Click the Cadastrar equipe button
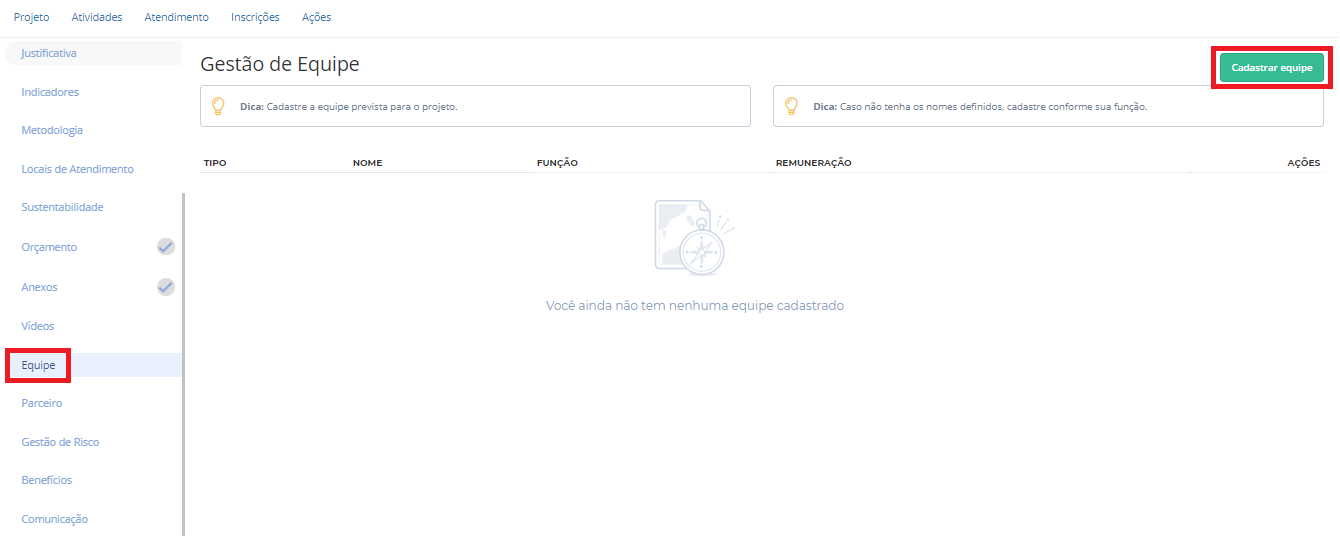The height and width of the screenshot is (536, 1340). coord(1271,68)
